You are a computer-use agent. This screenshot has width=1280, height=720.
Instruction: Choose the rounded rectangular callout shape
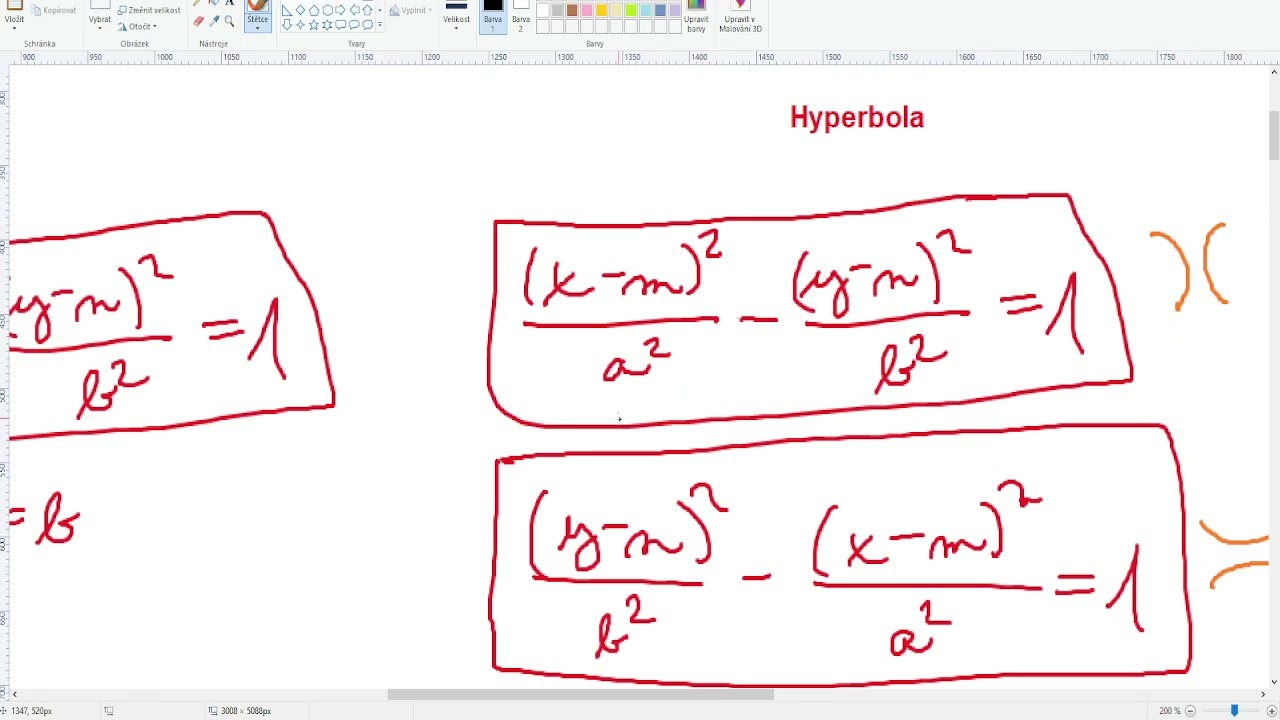pyautogui.click(x=340, y=25)
